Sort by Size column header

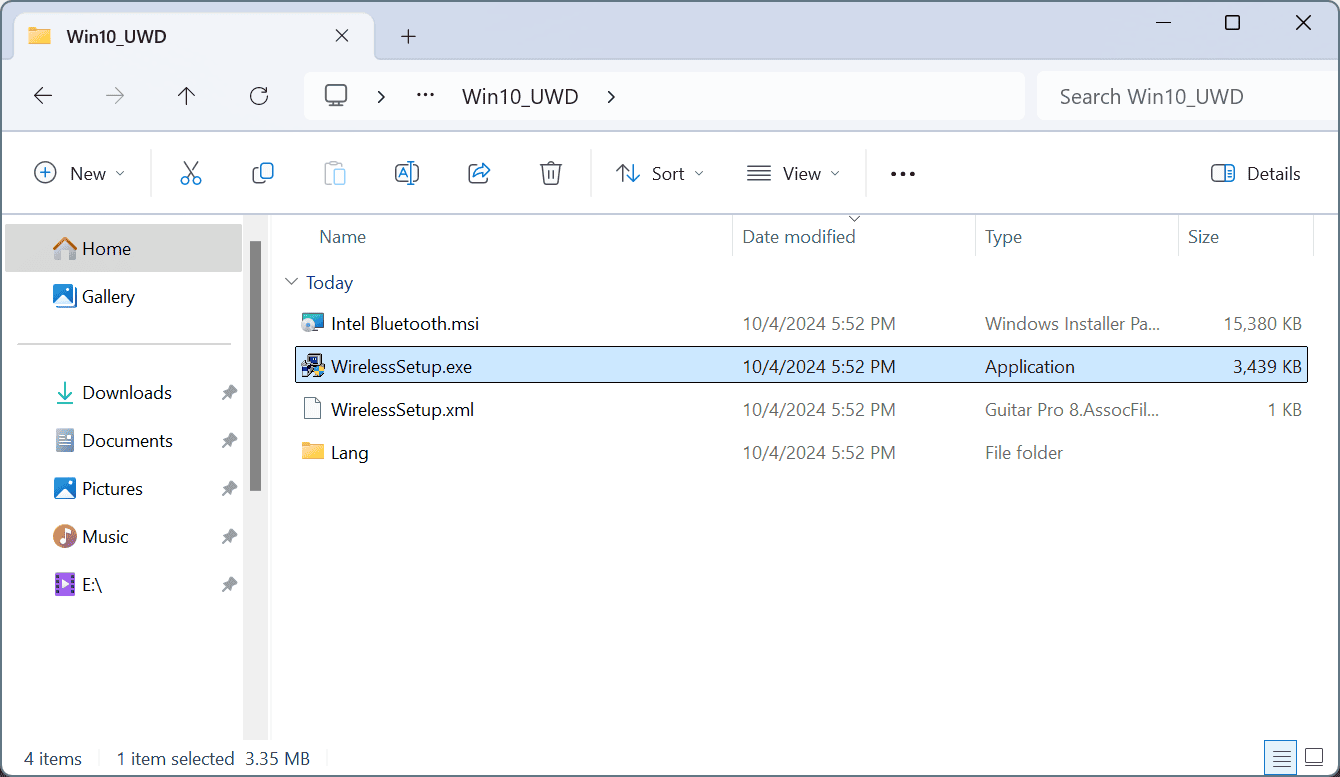(1203, 237)
